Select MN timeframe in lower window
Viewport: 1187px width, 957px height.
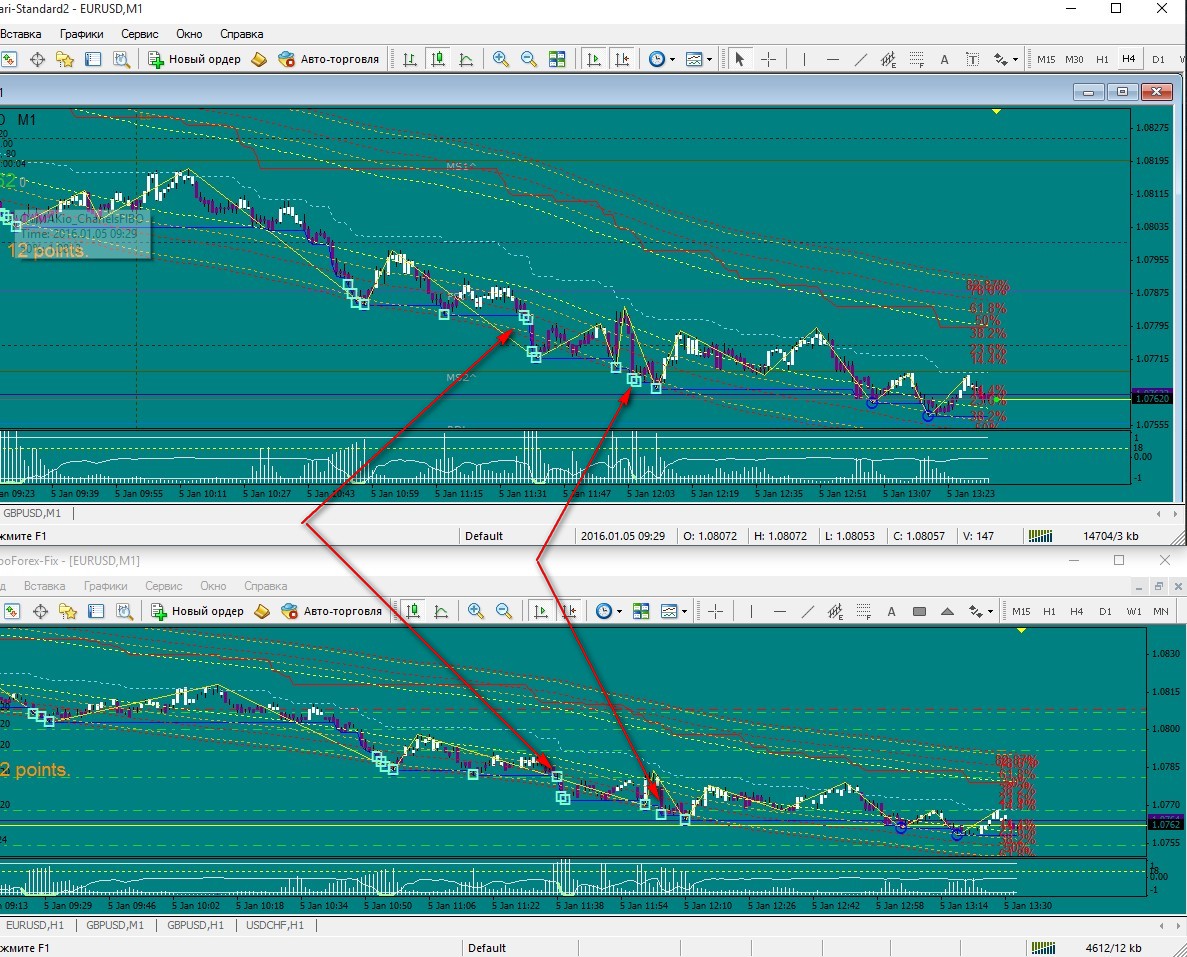[1161, 611]
